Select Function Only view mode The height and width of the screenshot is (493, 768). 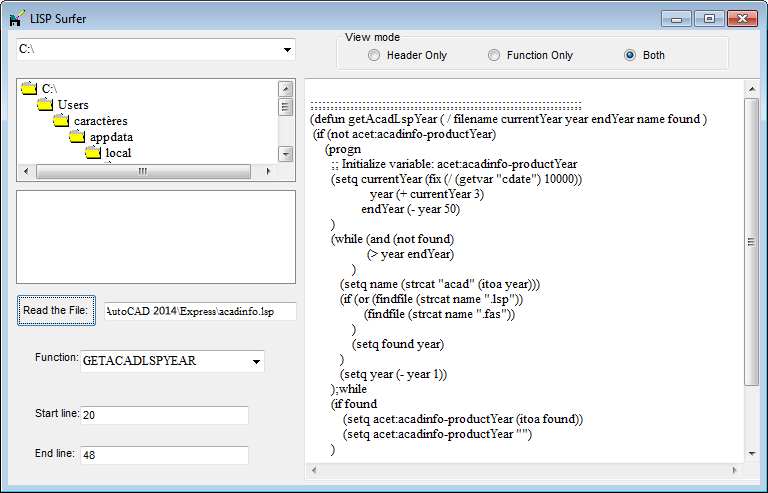click(x=494, y=55)
